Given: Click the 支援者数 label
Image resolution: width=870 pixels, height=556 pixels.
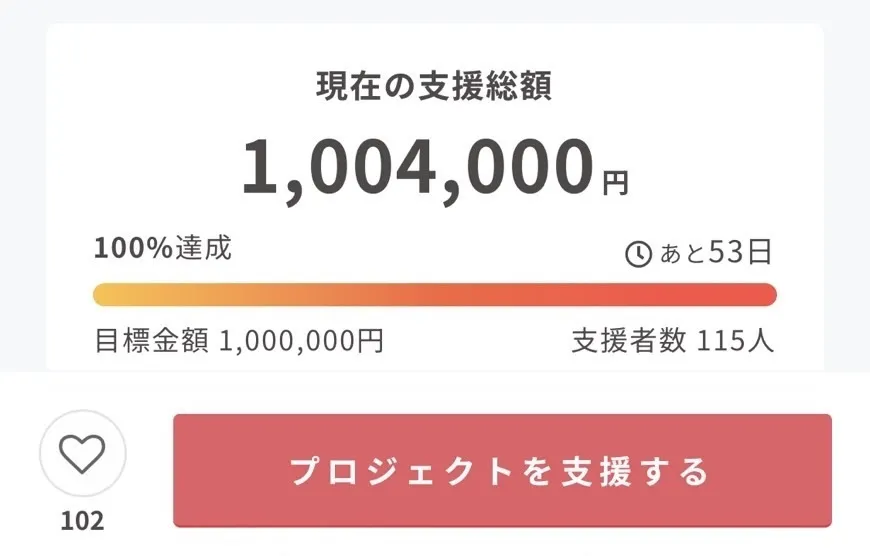Looking at the screenshot, I should (x=628, y=341).
